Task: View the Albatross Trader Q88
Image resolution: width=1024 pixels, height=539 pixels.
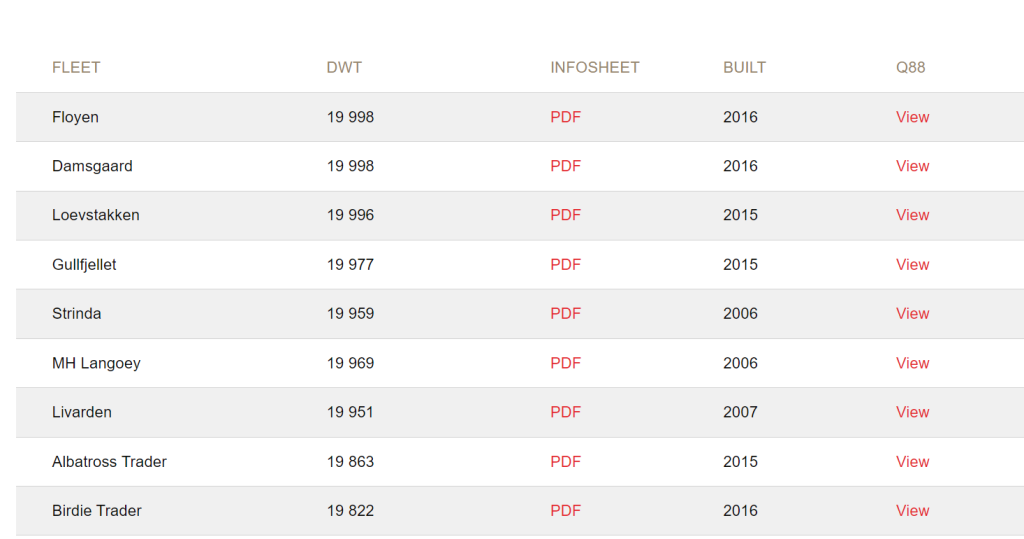Action: tap(912, 462)
